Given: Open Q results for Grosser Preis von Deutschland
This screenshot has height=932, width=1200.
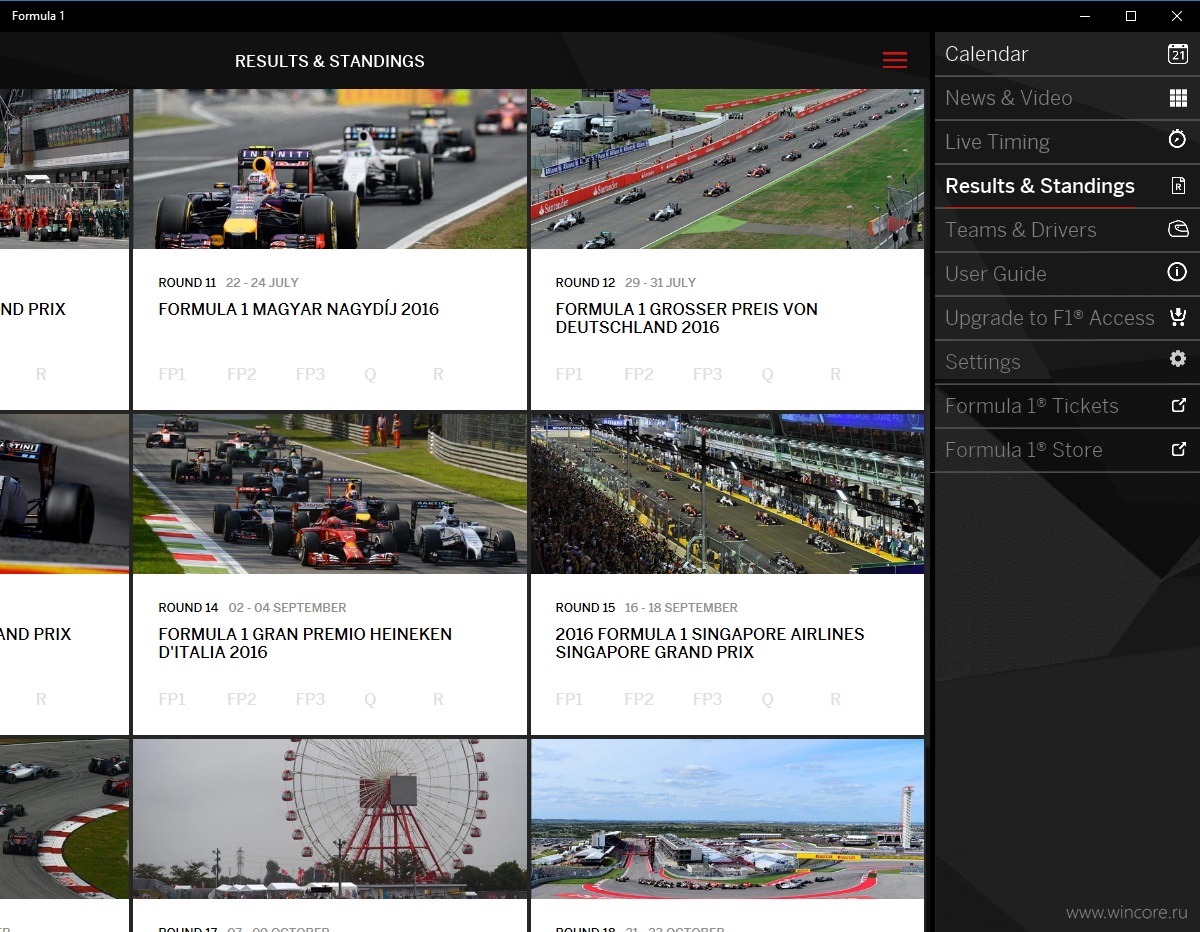Looking at the screenshot, I should click(x=767, y=374).
